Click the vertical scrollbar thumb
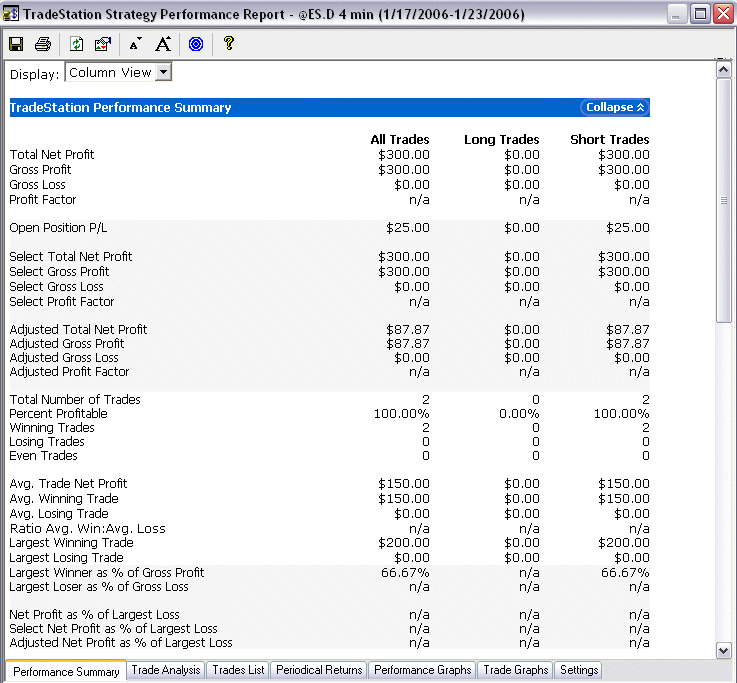Image resolution: width=737 pixels, height=683 pixels. point(723,201)
